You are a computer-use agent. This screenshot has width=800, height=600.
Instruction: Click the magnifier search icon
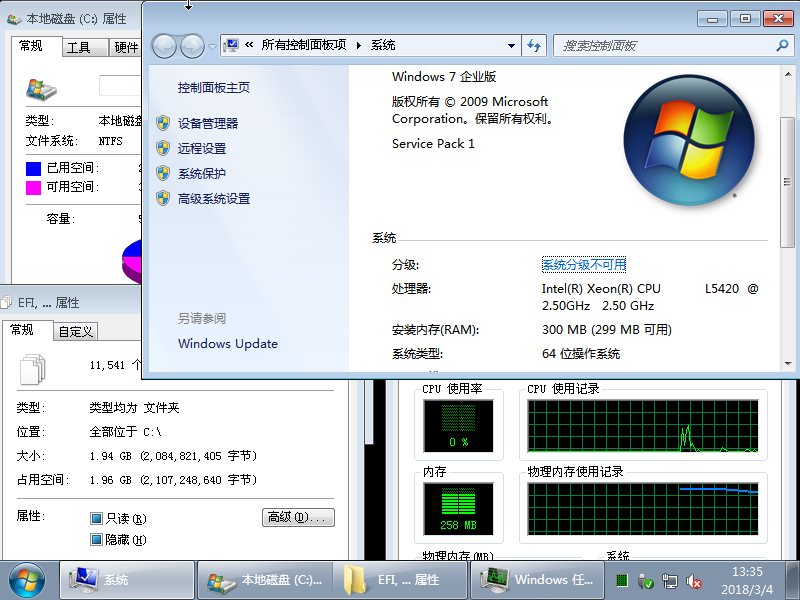click(x=782, y=46)
